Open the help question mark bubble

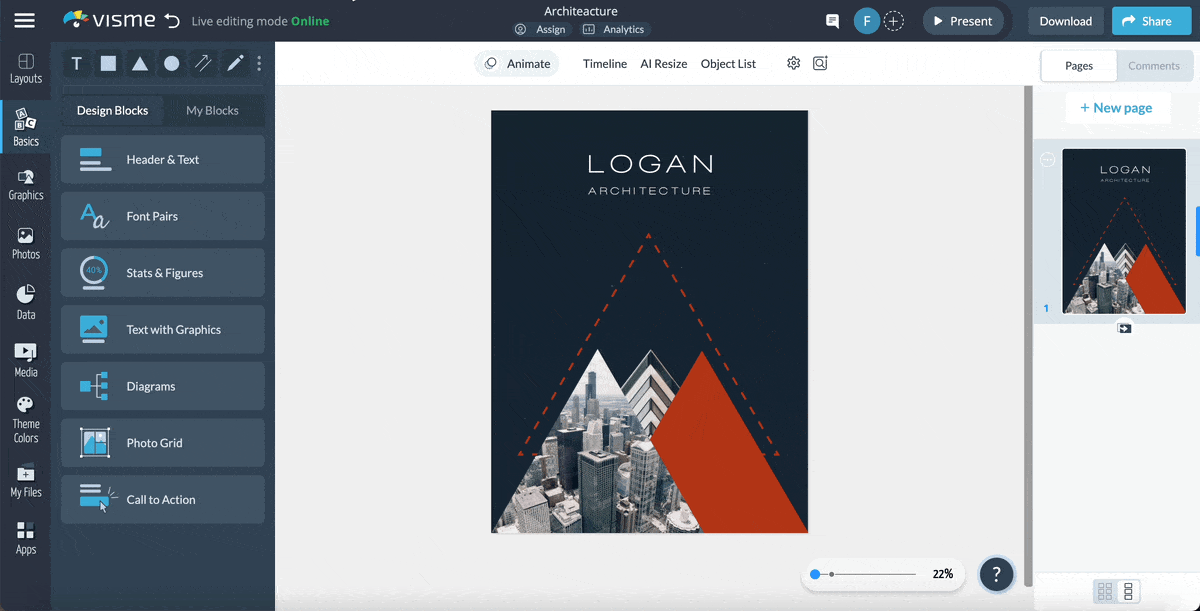coord(996,574)
